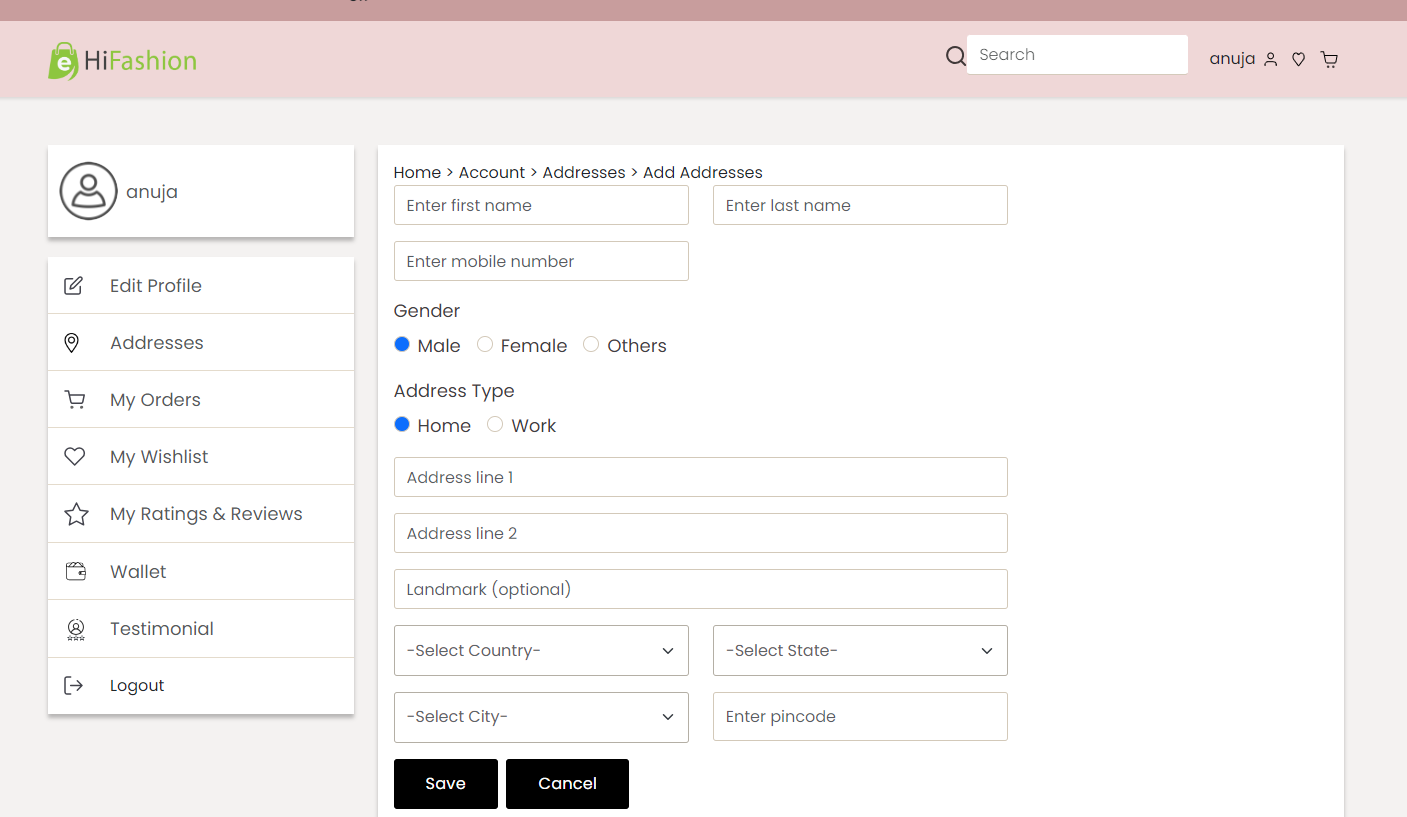Open the wishlist heart icon in header
The image size is (1407, 817).
tap(1299, 60)
